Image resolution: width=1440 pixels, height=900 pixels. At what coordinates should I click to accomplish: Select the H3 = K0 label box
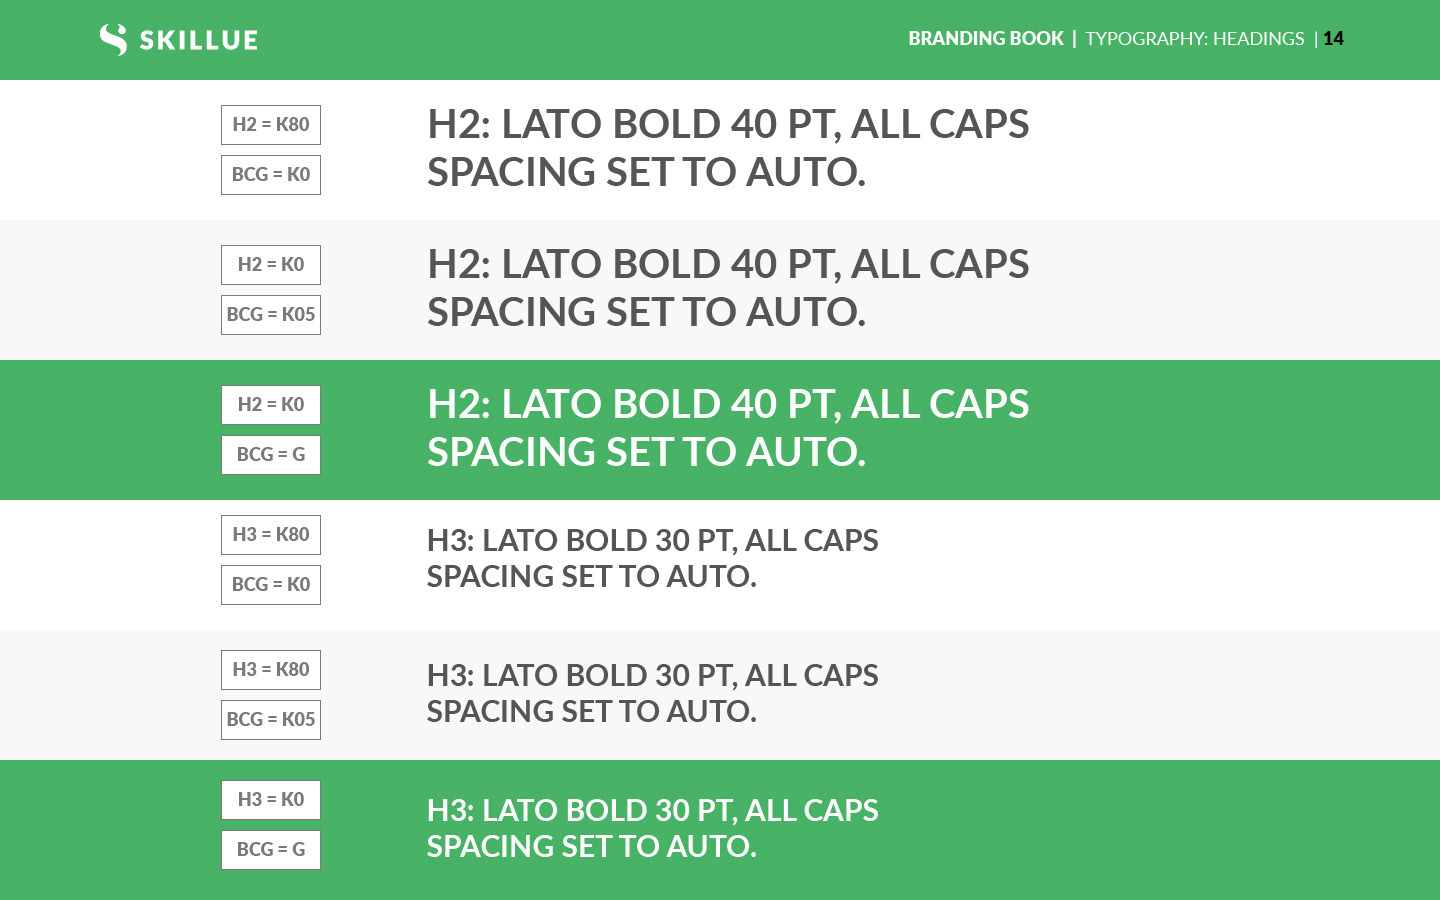[271, 800]
